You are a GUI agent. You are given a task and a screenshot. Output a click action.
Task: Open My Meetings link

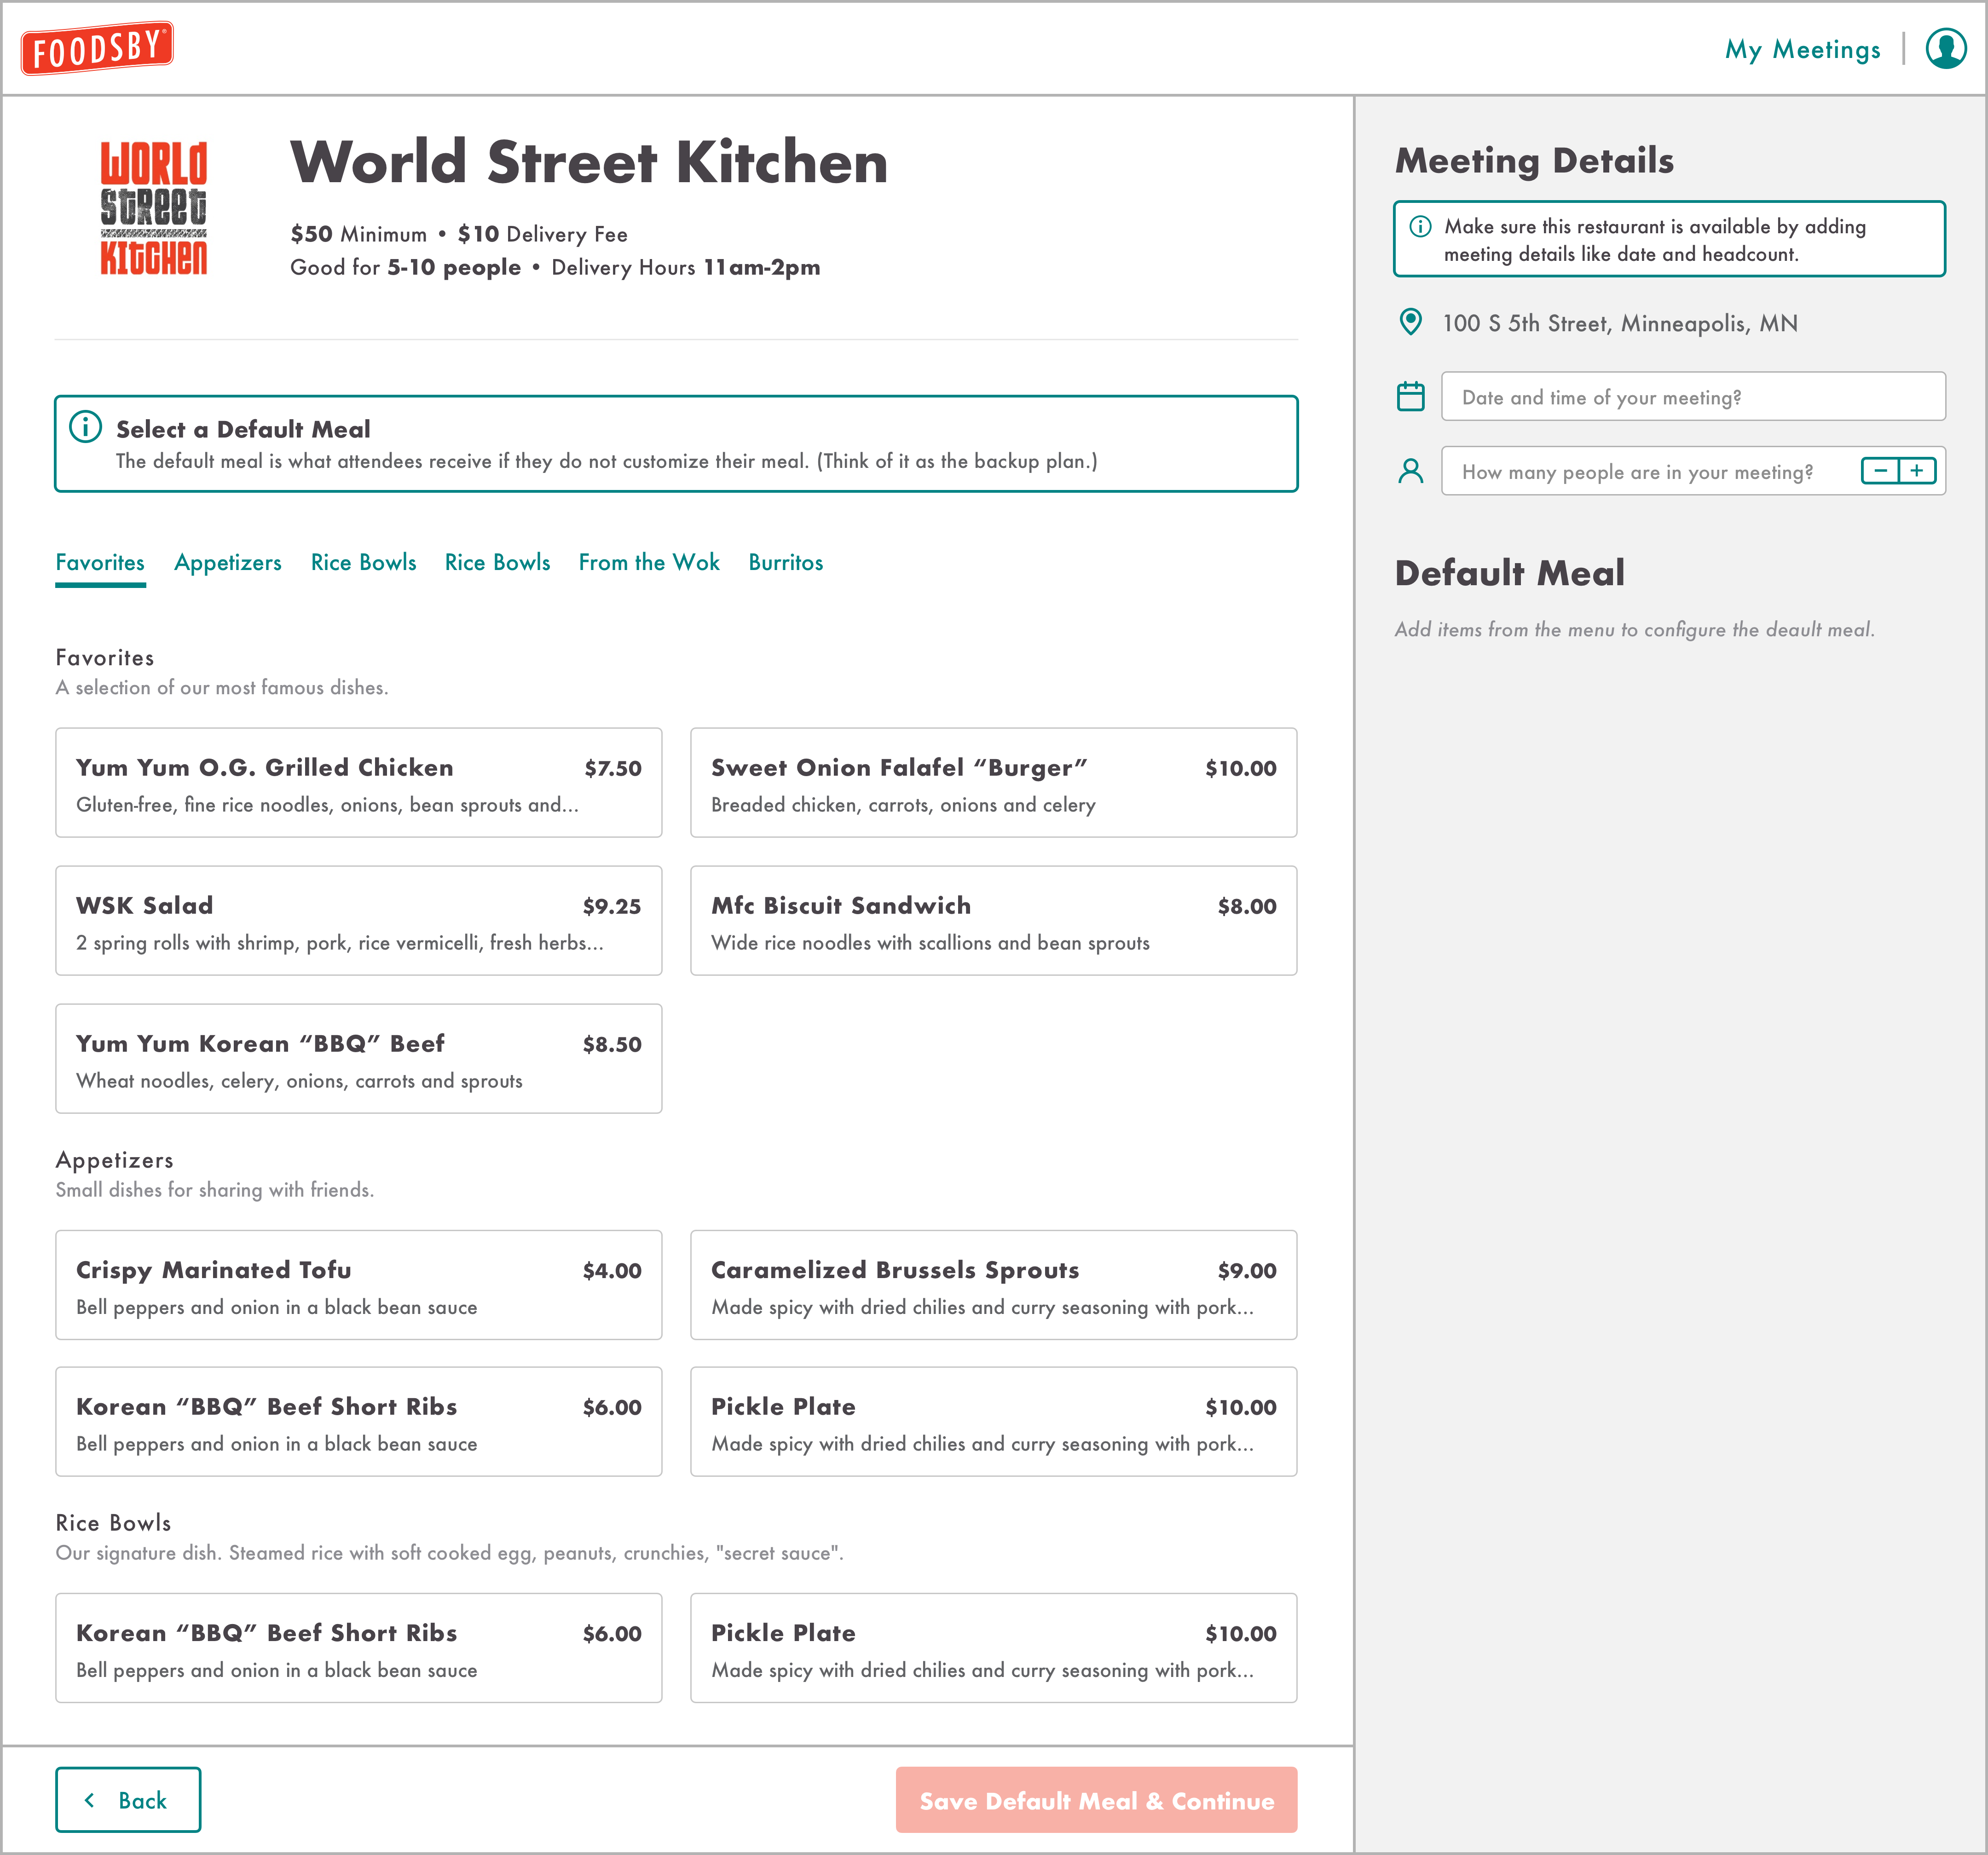point(1802,50)
